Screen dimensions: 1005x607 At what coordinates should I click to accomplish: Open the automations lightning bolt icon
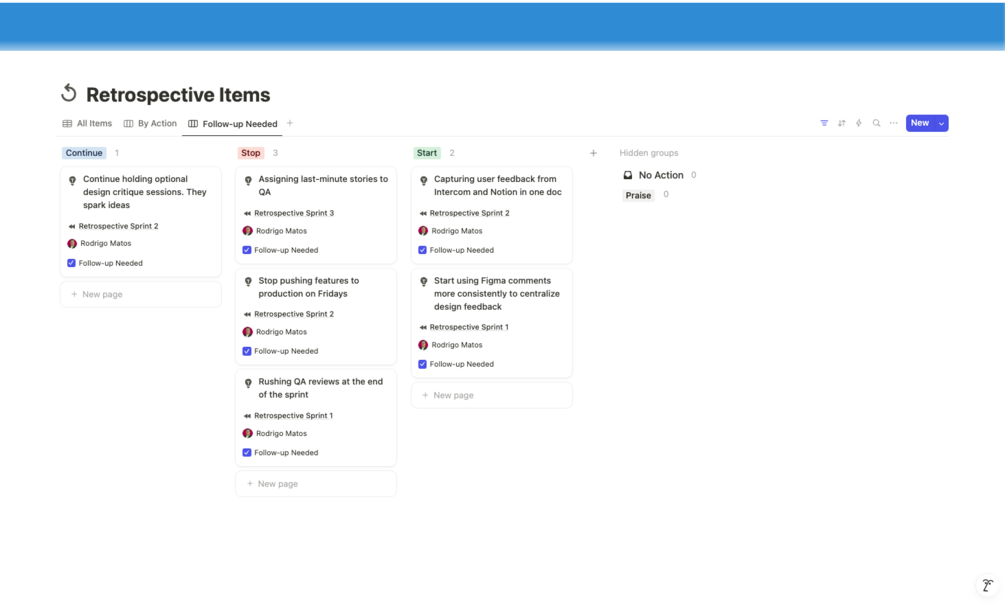tap(859, 123)
